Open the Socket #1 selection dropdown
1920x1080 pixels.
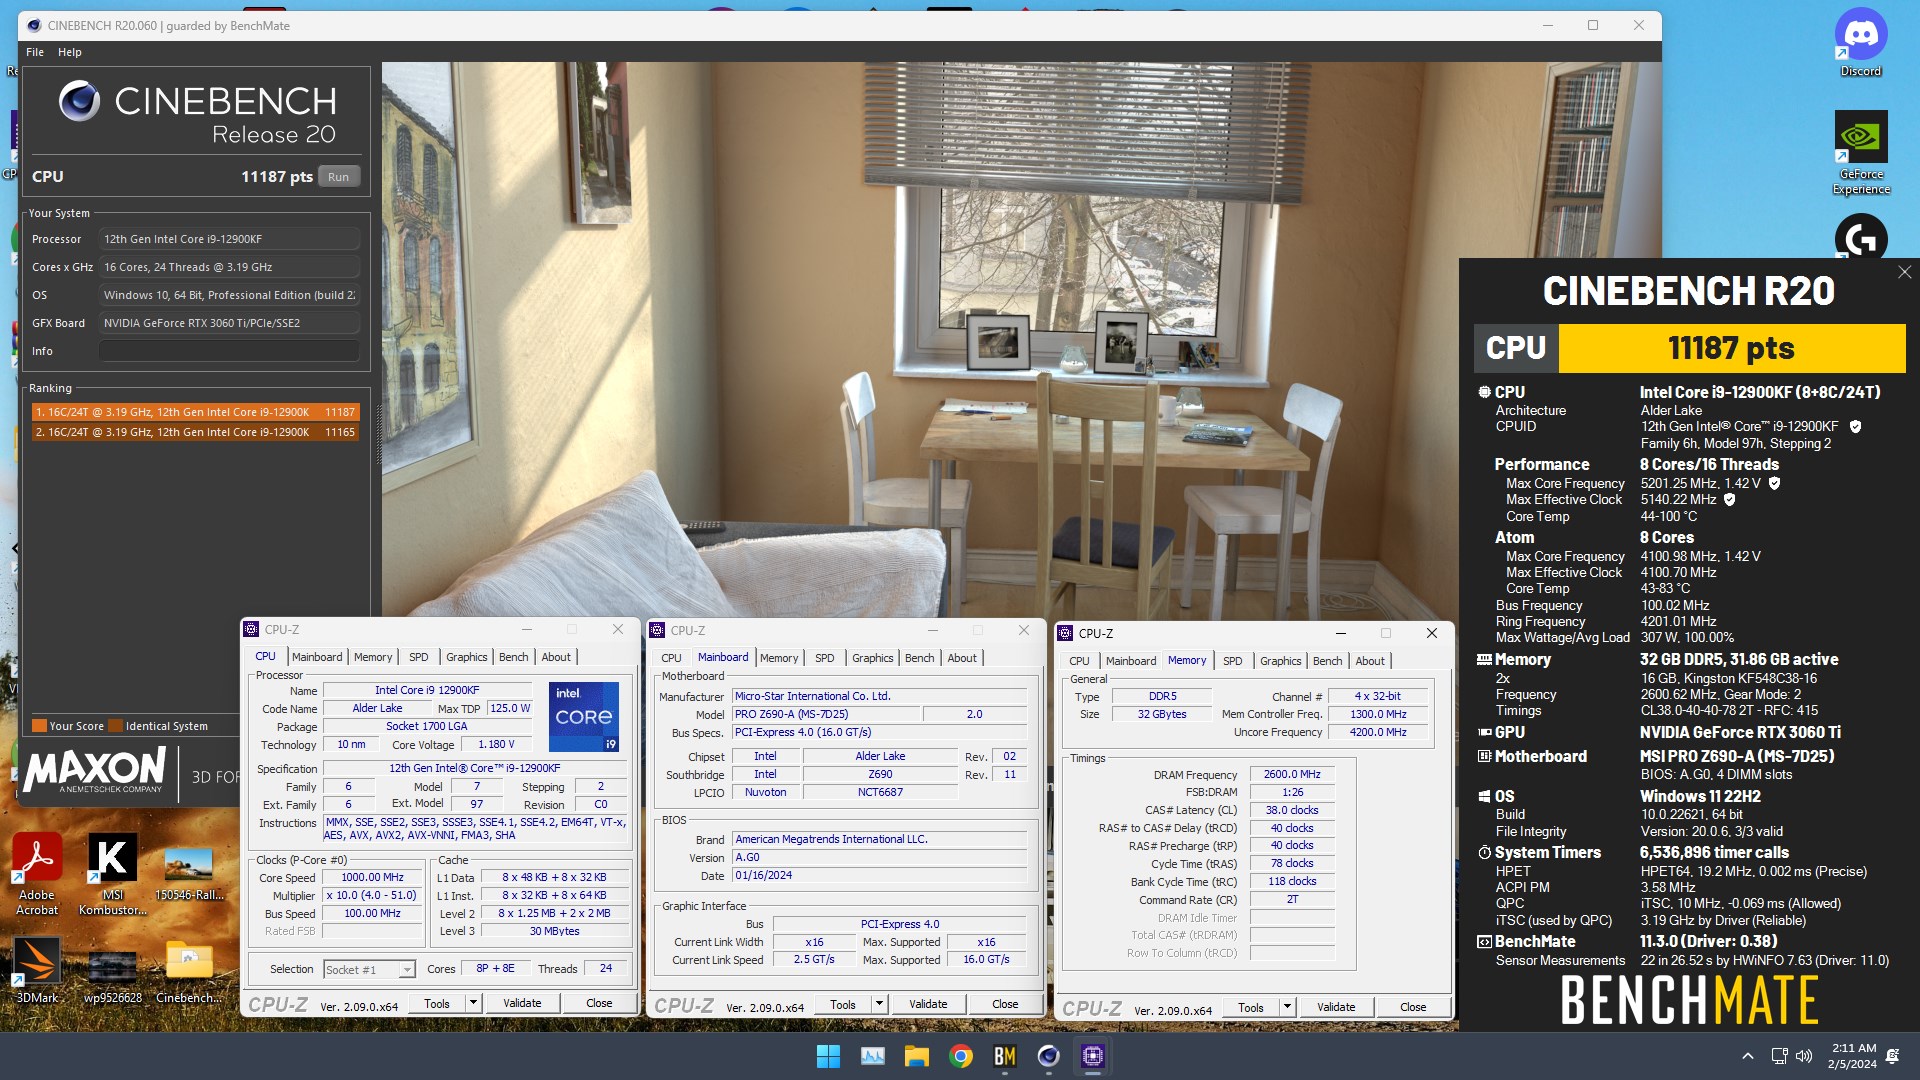[369, 970]
